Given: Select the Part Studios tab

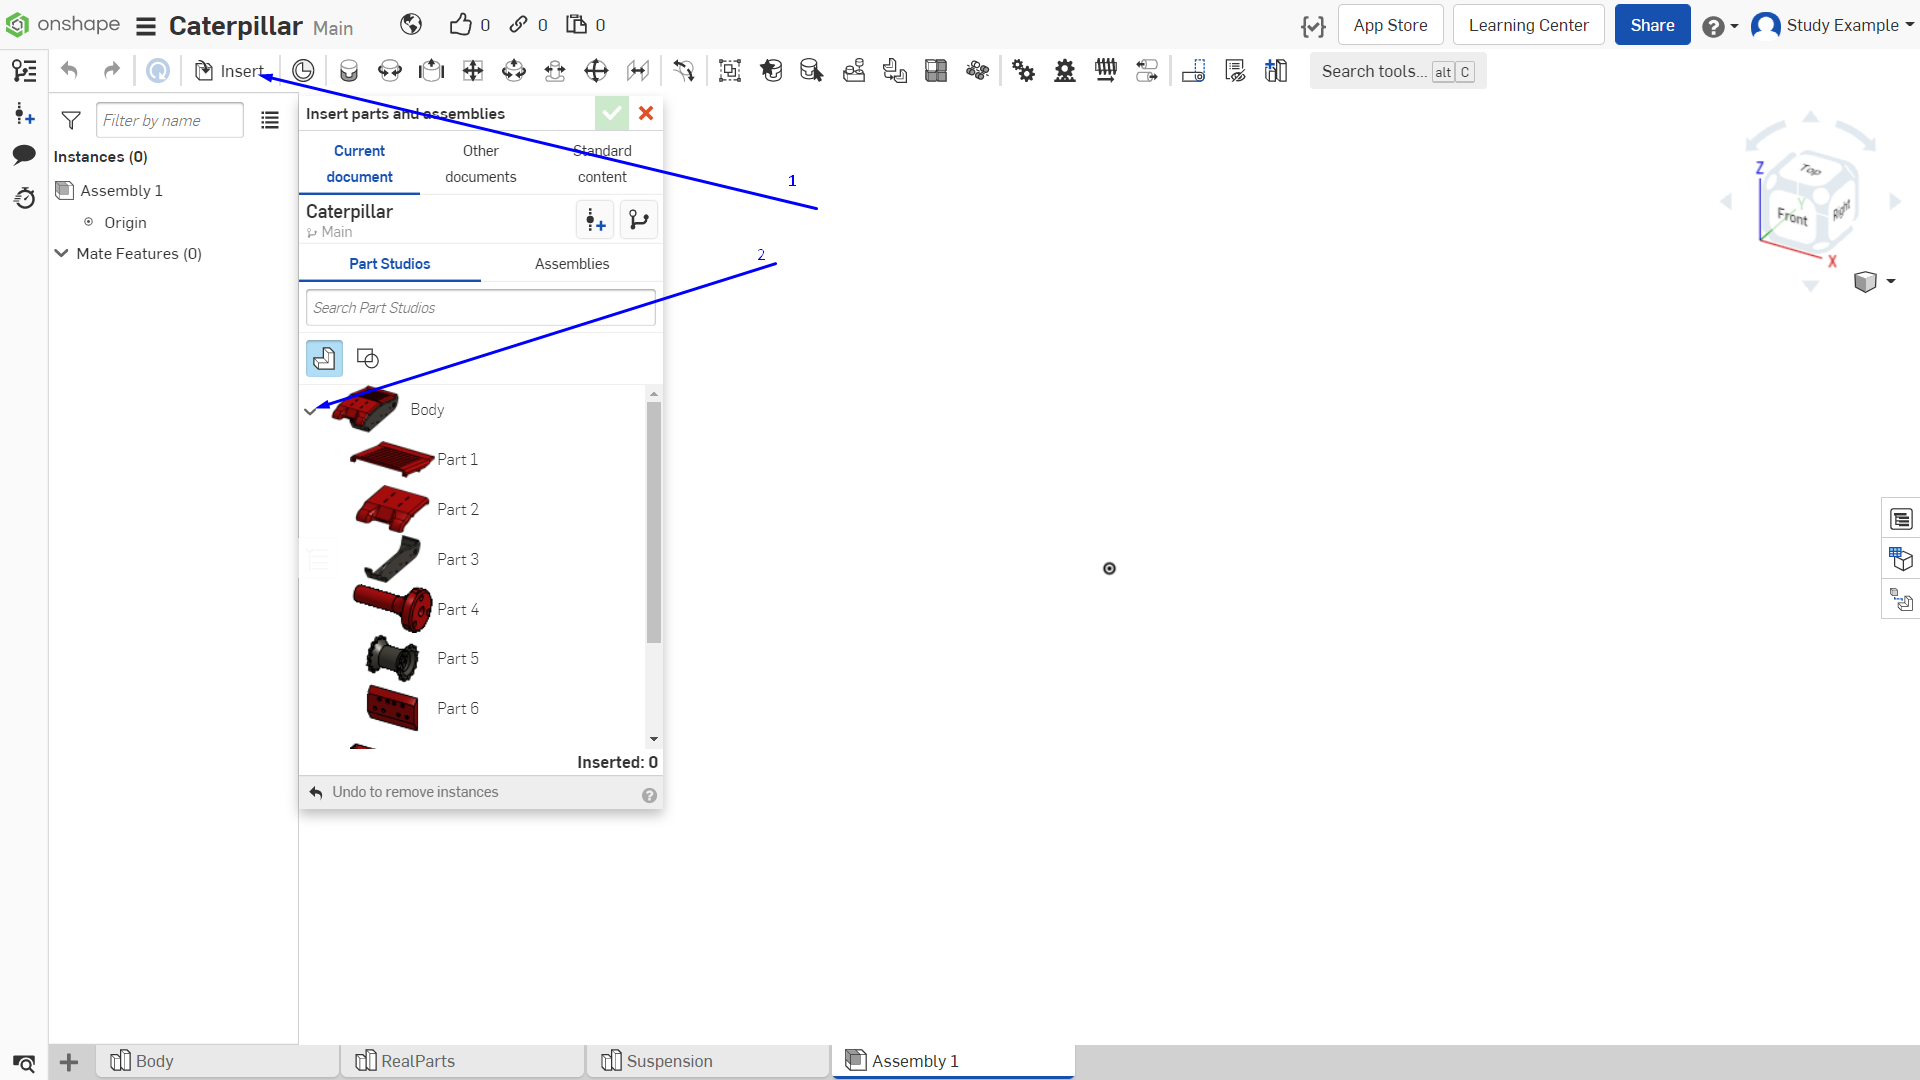Looking at the screenshot, I should [390, 264].
